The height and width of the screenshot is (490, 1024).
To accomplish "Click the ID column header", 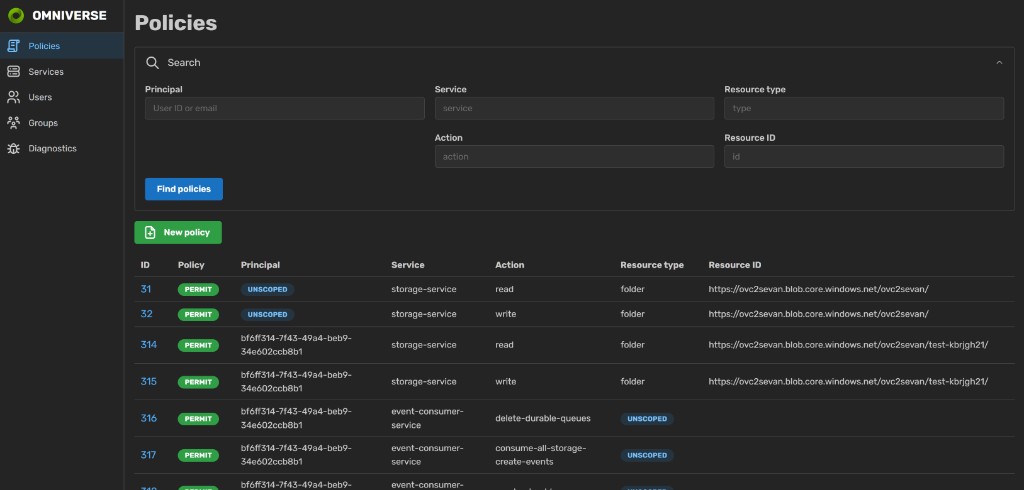I will pos(145,265).
